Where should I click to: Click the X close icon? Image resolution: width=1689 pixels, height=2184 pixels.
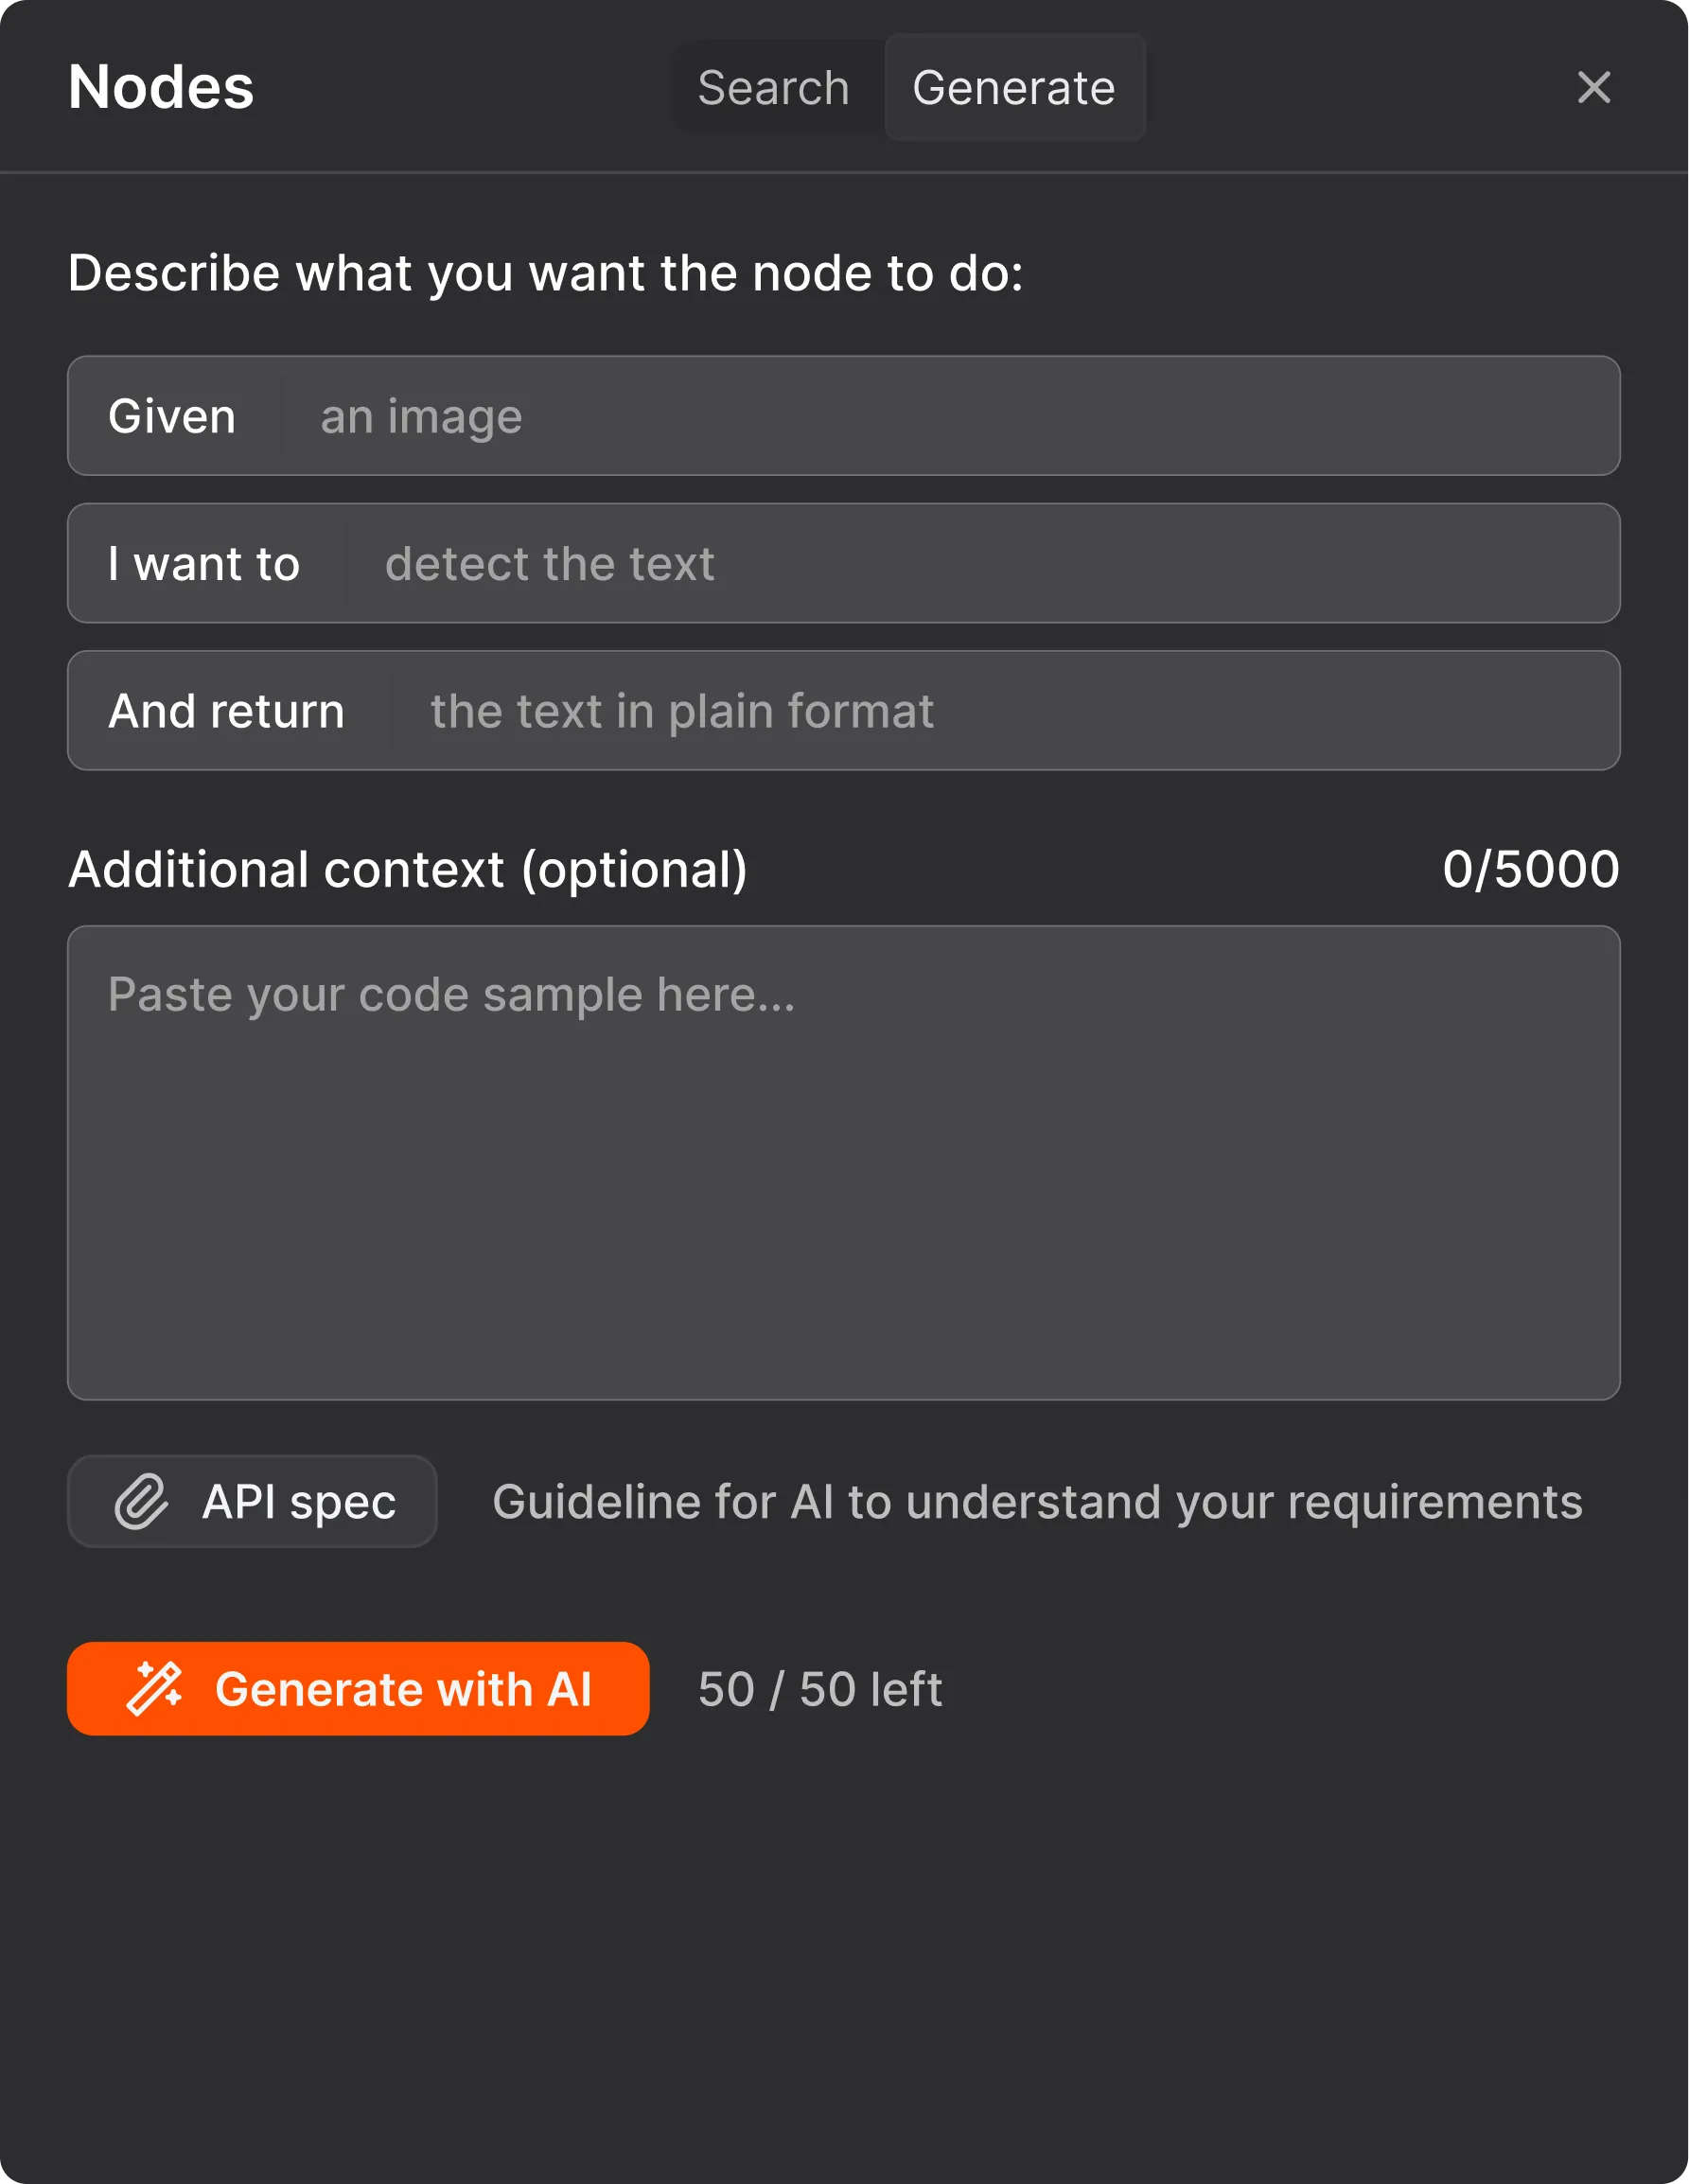1594,88
